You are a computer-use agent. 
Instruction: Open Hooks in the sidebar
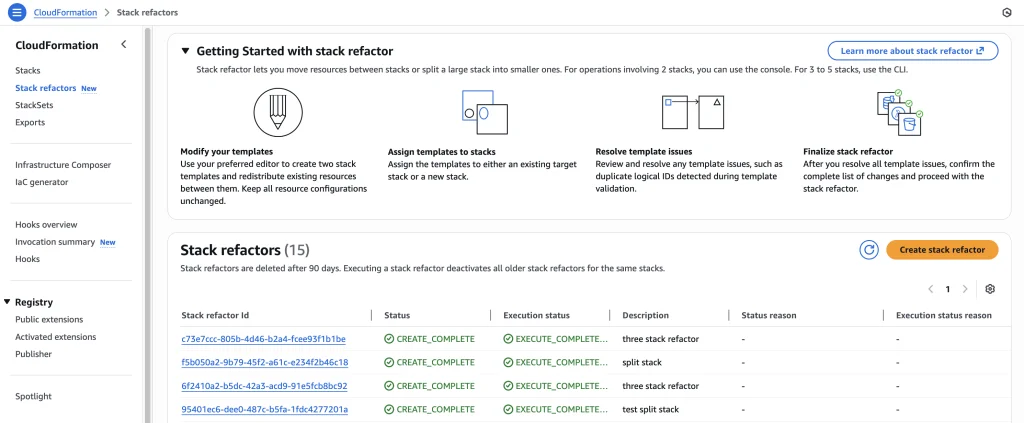click(27, 259)
